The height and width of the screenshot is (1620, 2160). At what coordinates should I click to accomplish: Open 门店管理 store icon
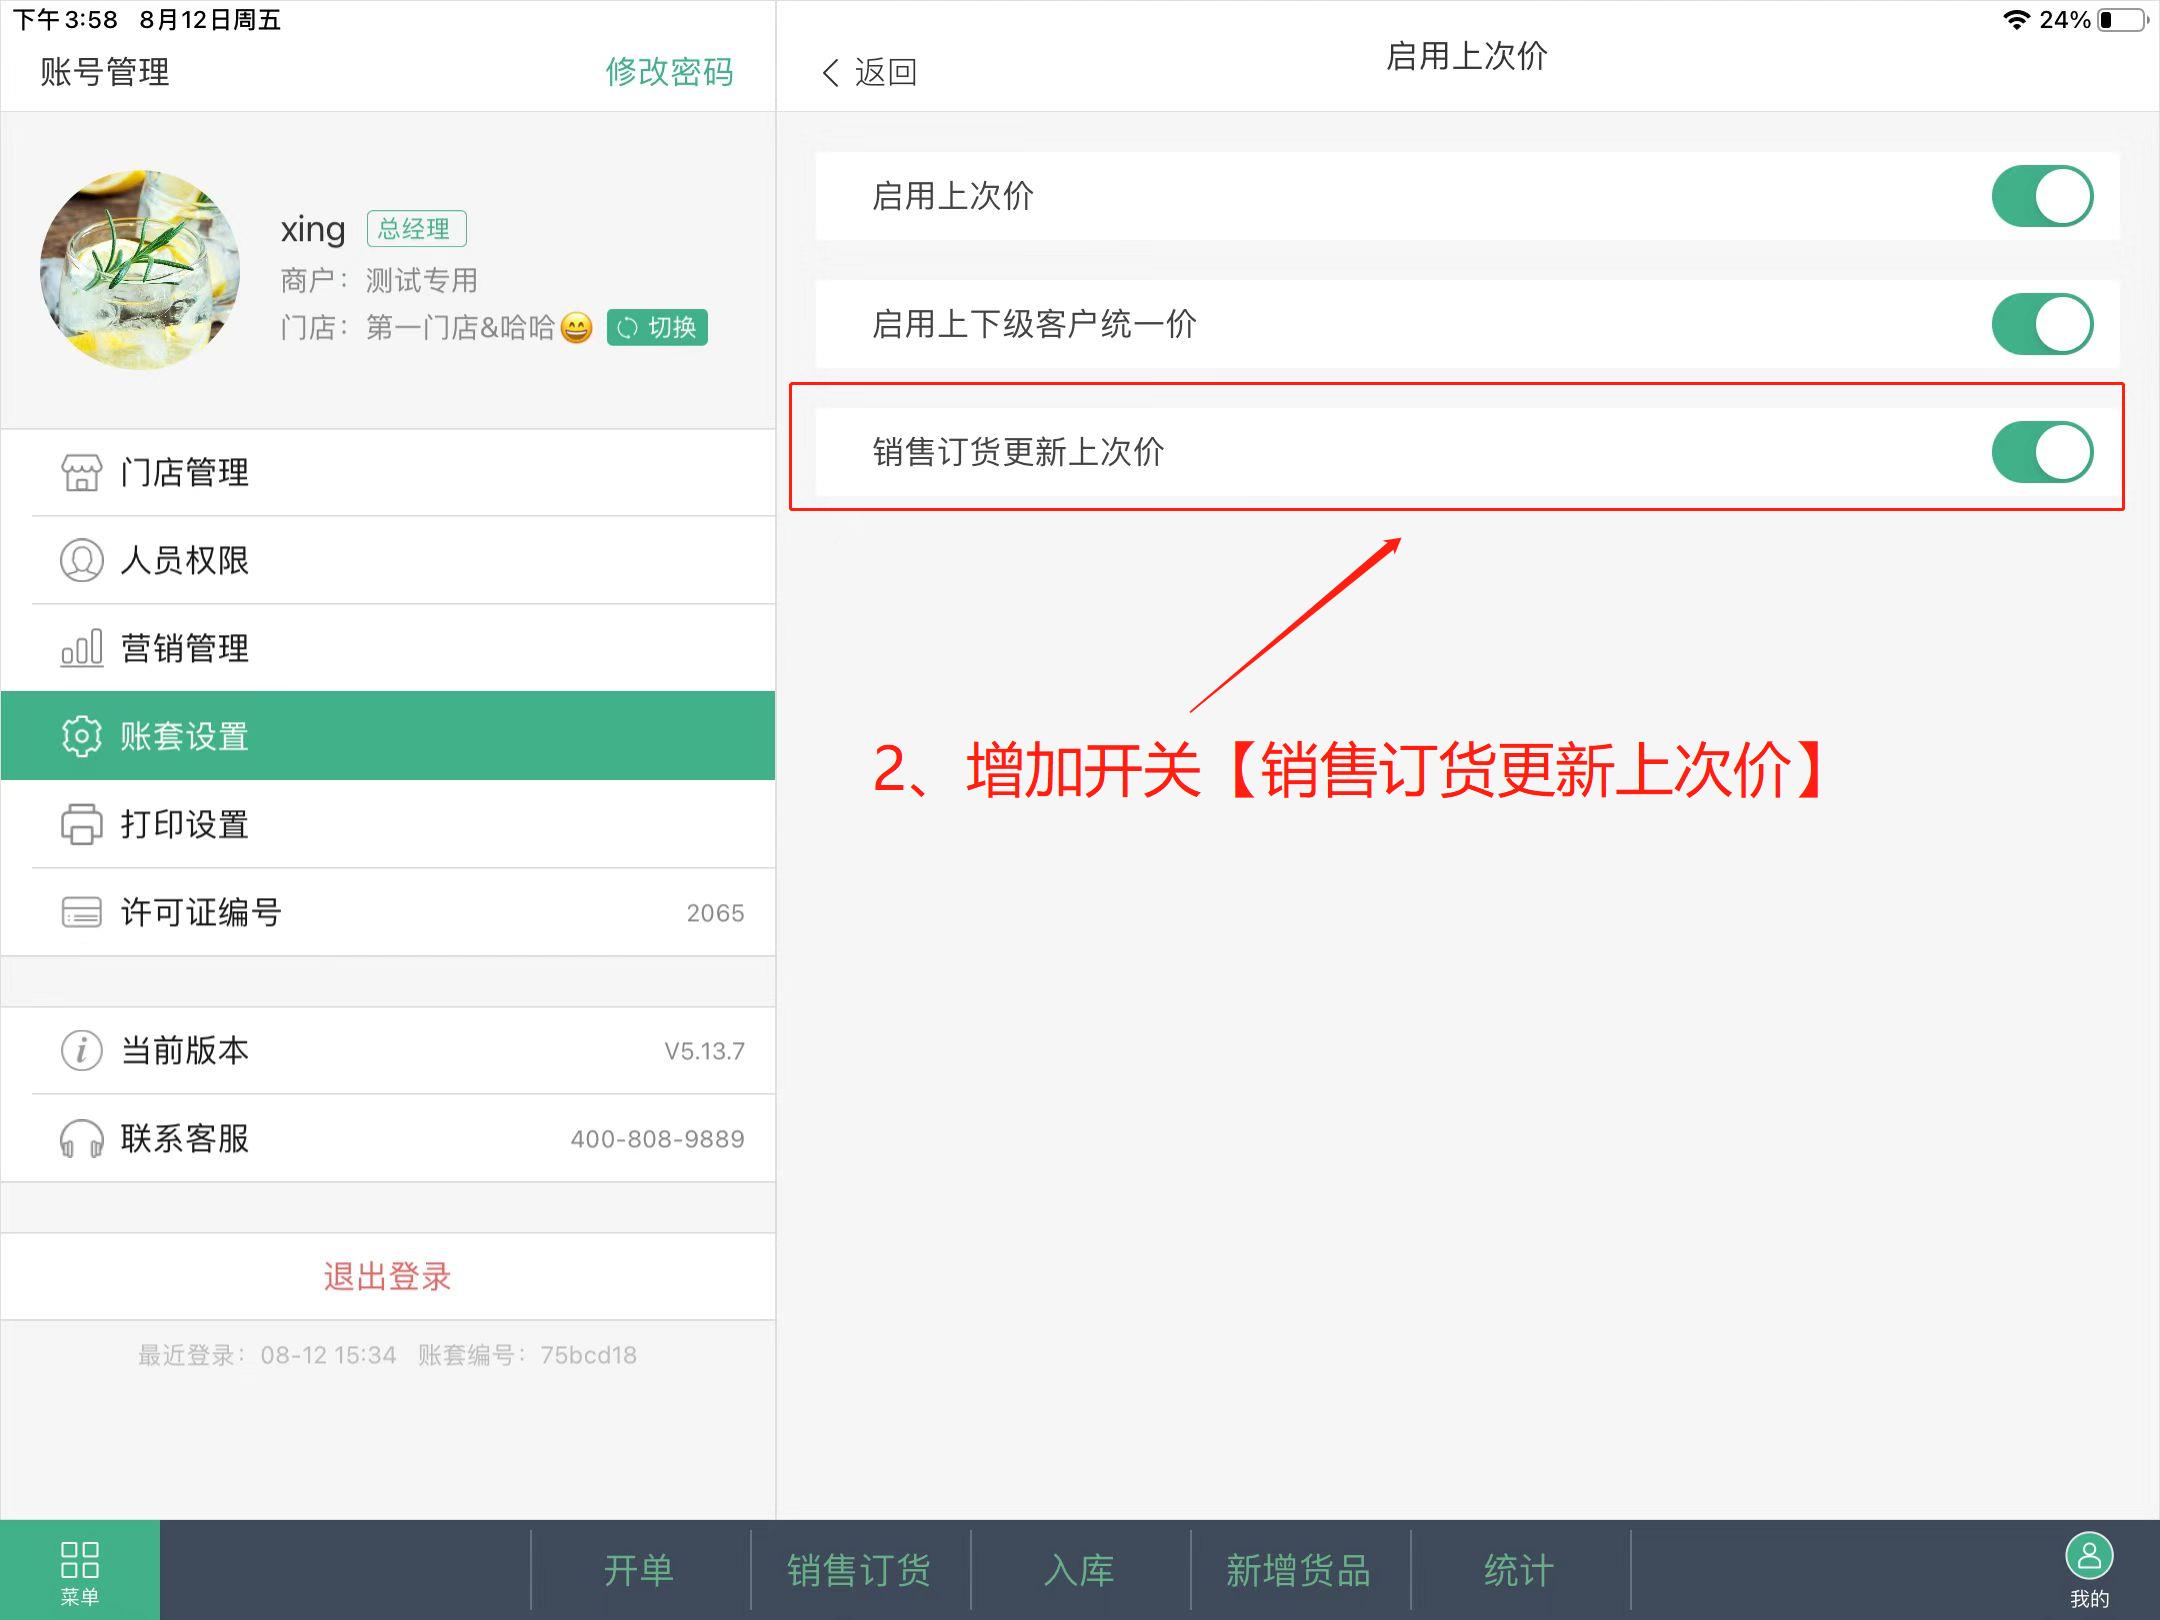pos(81,473)
